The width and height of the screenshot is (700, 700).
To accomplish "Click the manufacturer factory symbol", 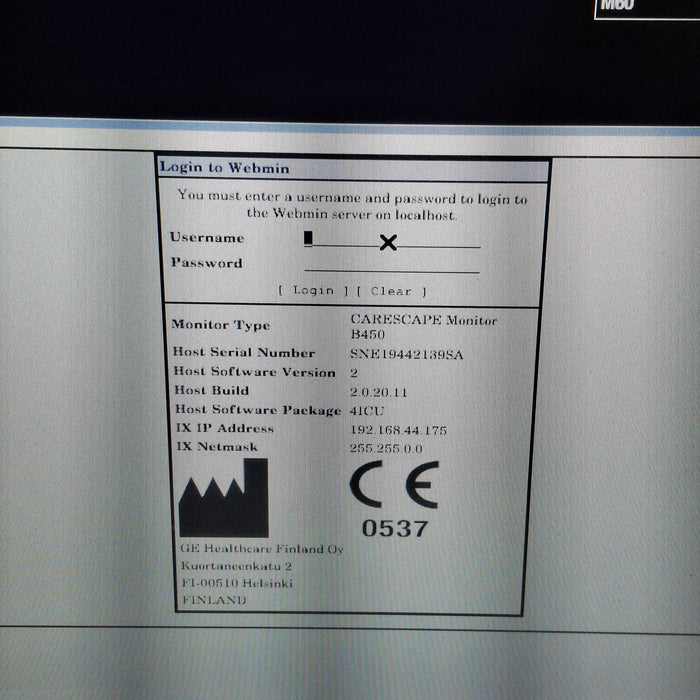I will click(224, 498).
